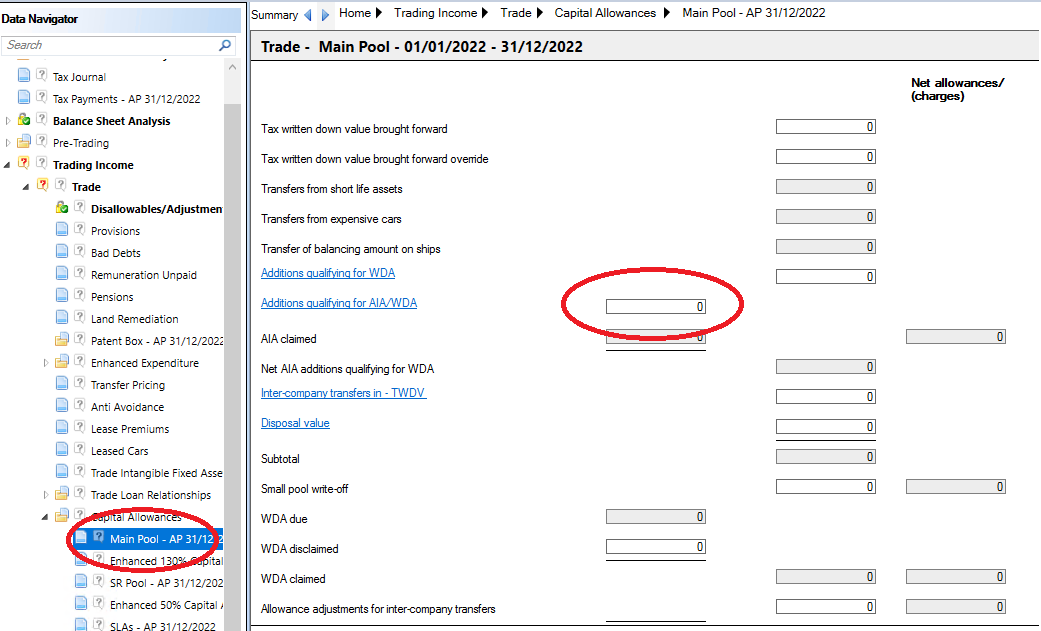The height and width of the screenshot is (631, 1041).
Task: Click the warning question icon beside Trading Income
Action: [24, 163]
